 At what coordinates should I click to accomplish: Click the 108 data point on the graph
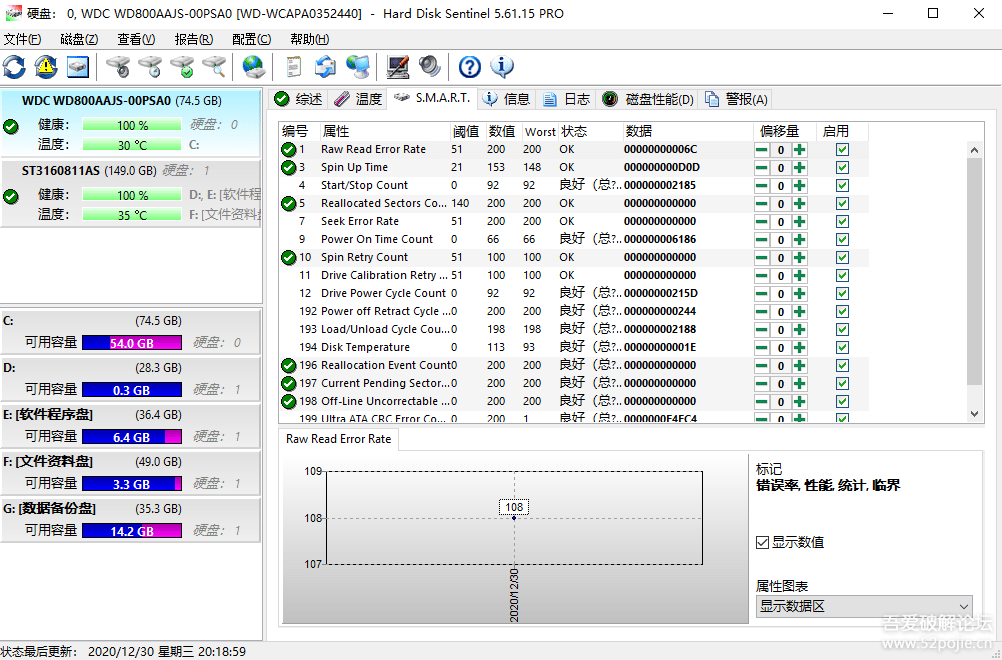click(514, 518)
